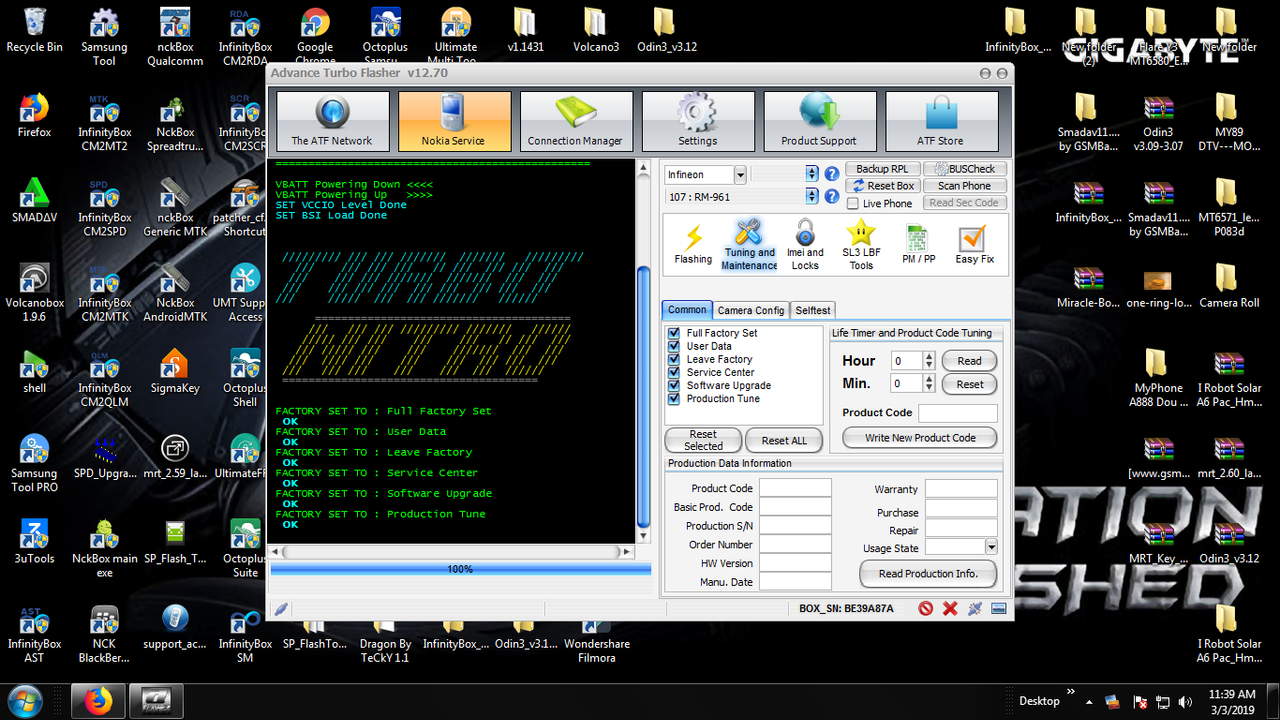Image resolution: width=1280 pixels, height=720 pixels.
Task: Uncheck Production Tune option
Action: click(x=674, y=398)
